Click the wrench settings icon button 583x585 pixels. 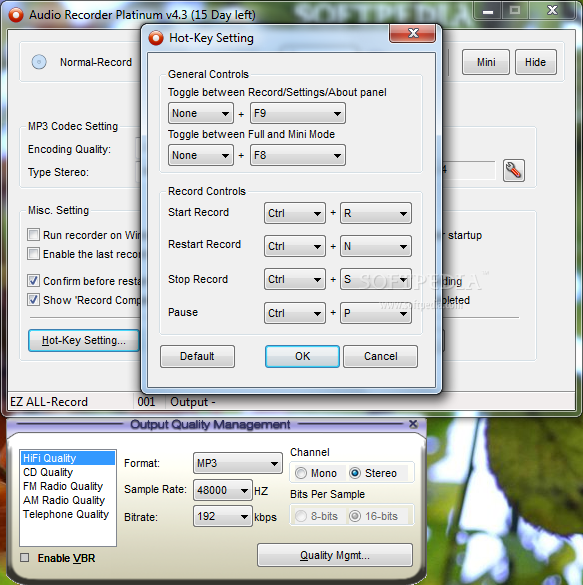point(514,171)
